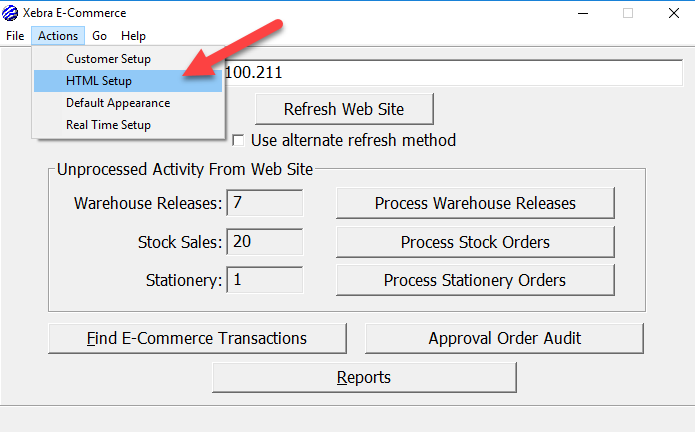
Task: Select Customer Setup from Actions menu
Action: point(128,59)
